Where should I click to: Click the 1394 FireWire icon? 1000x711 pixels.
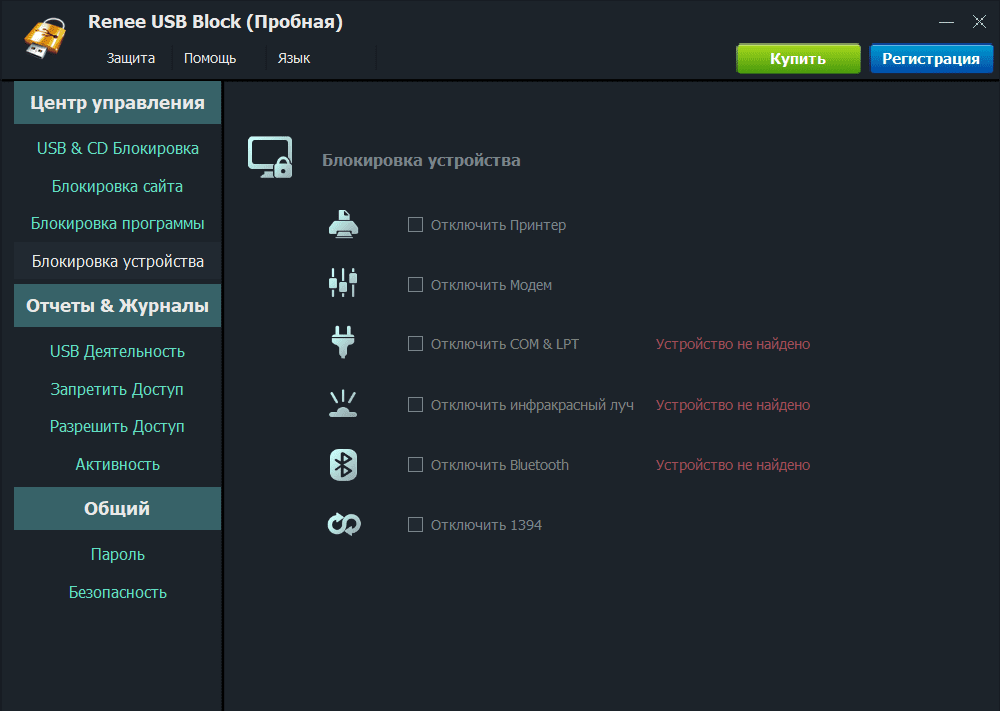(343, 523)
